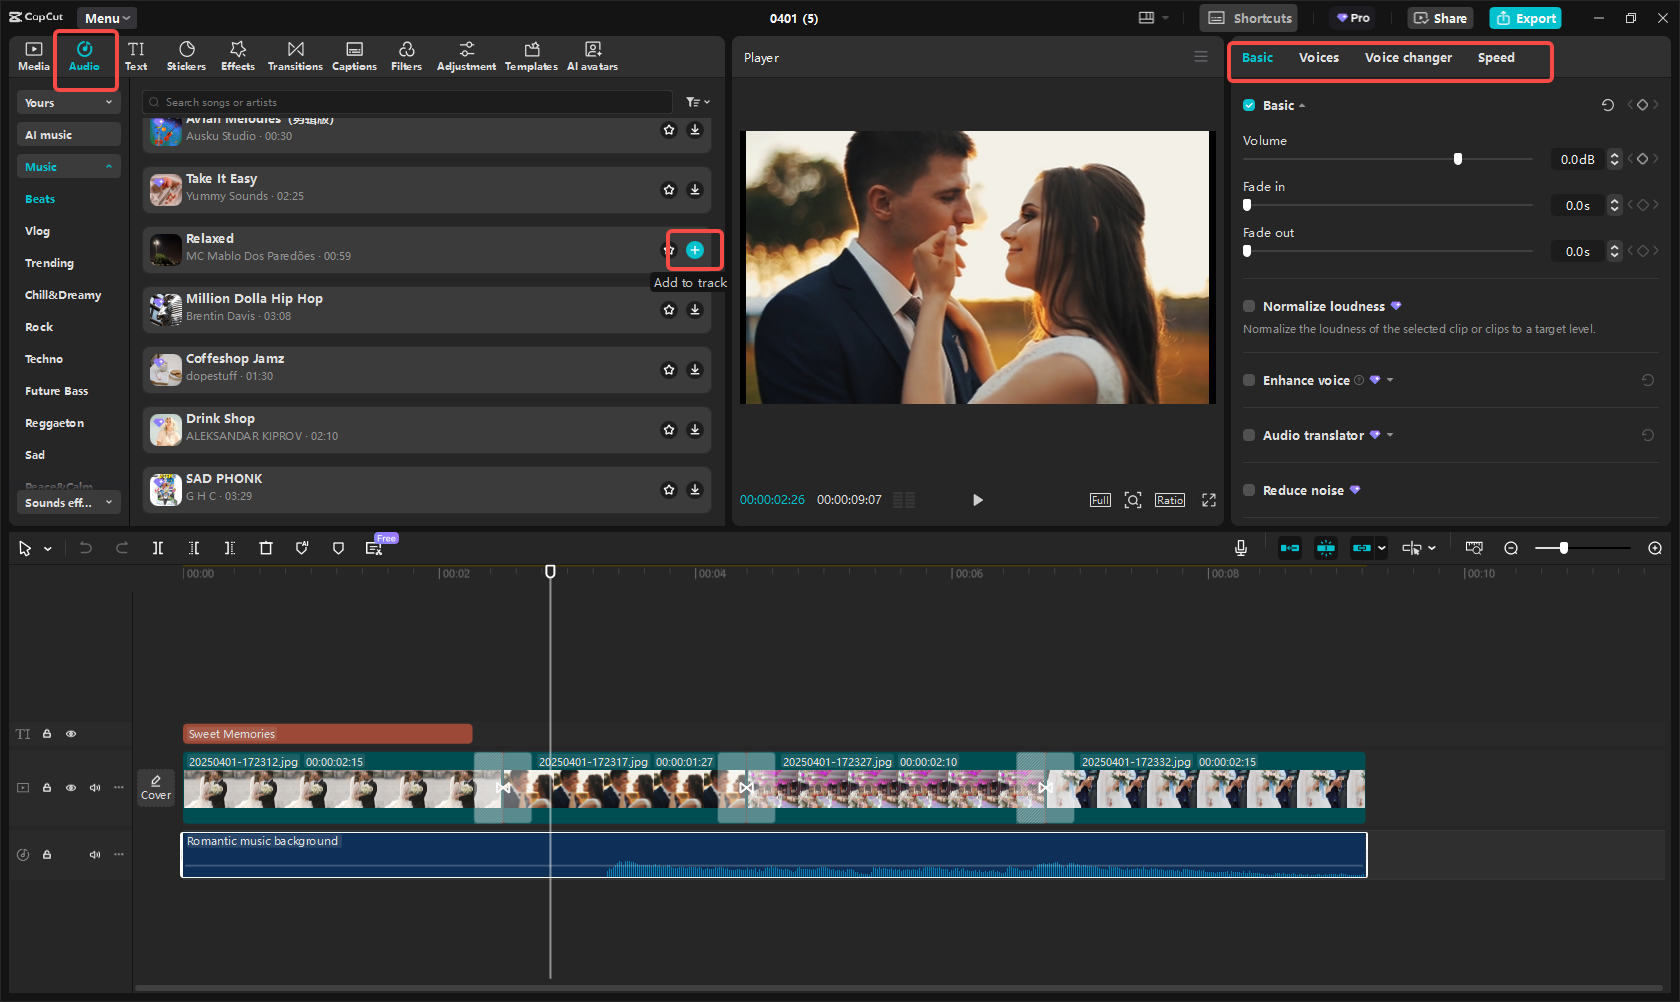Screen dimensions: 1680x1002
Task: Add the Relaxed track to the timeline
Action: click(694, 249)
